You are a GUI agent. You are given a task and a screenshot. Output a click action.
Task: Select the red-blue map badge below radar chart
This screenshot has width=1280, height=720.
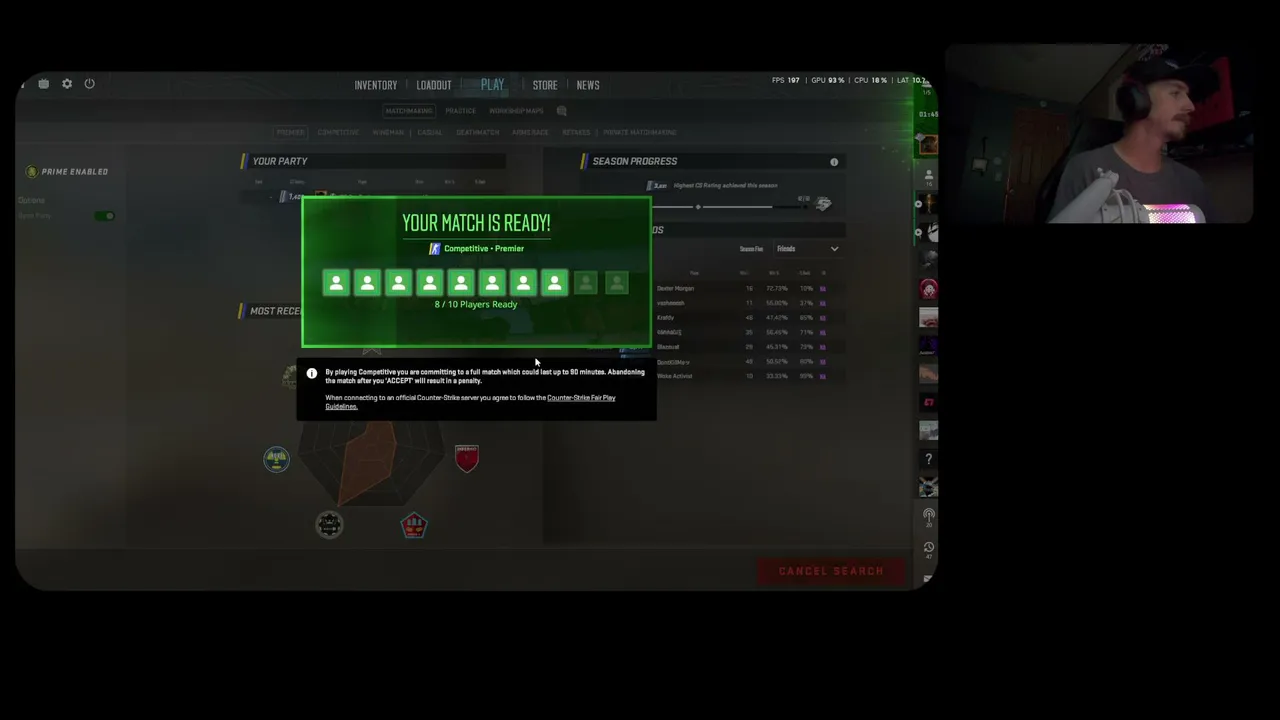pos(414,525)
